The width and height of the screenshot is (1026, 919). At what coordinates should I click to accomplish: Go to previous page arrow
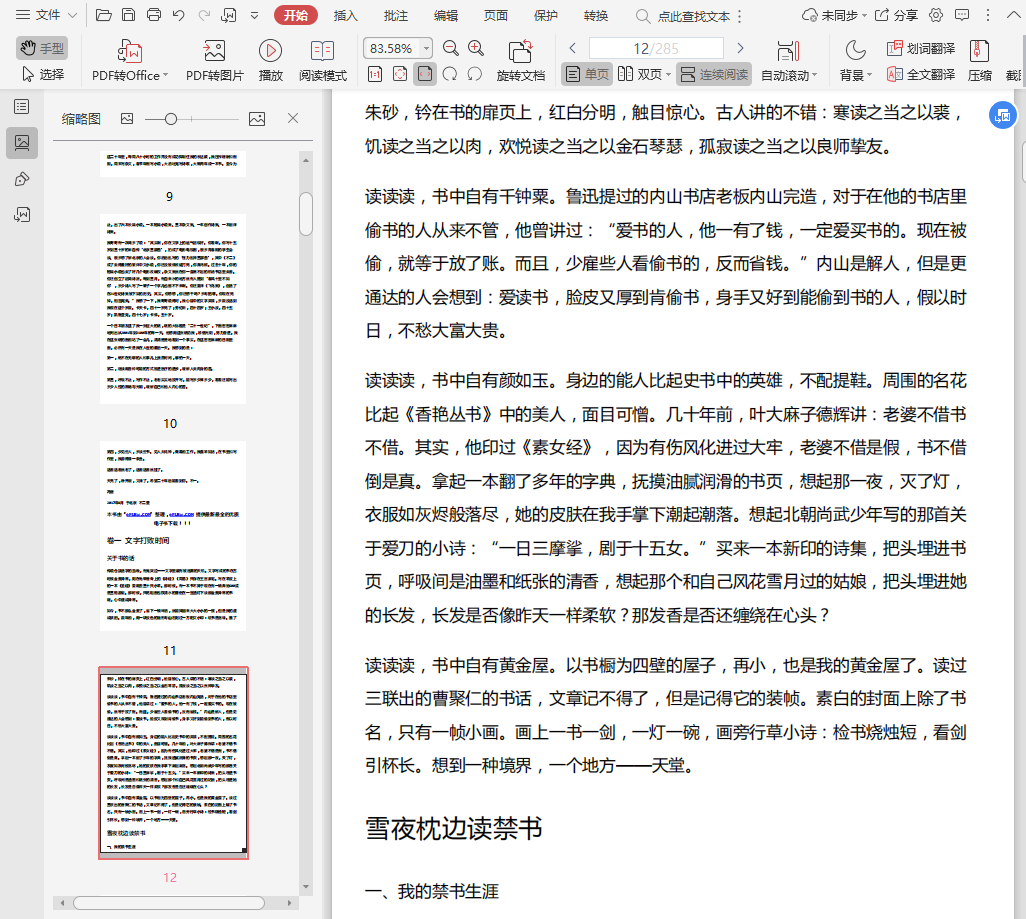[x=573, y=48]
